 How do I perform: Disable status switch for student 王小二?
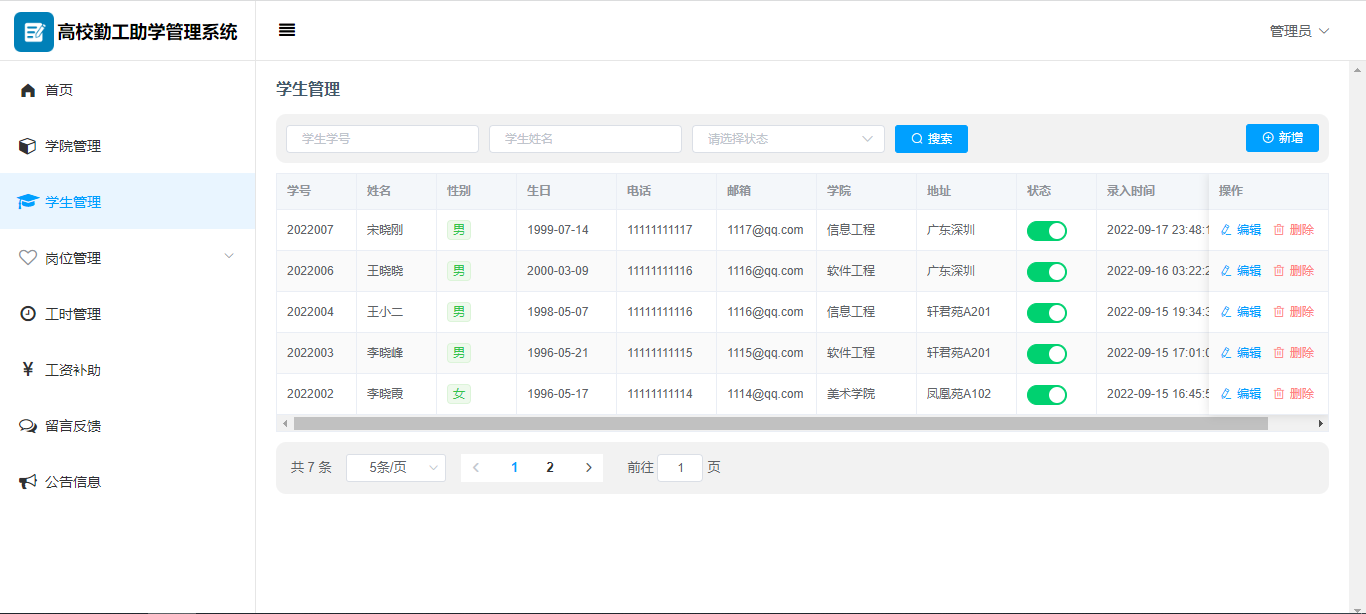[1046, 313]
